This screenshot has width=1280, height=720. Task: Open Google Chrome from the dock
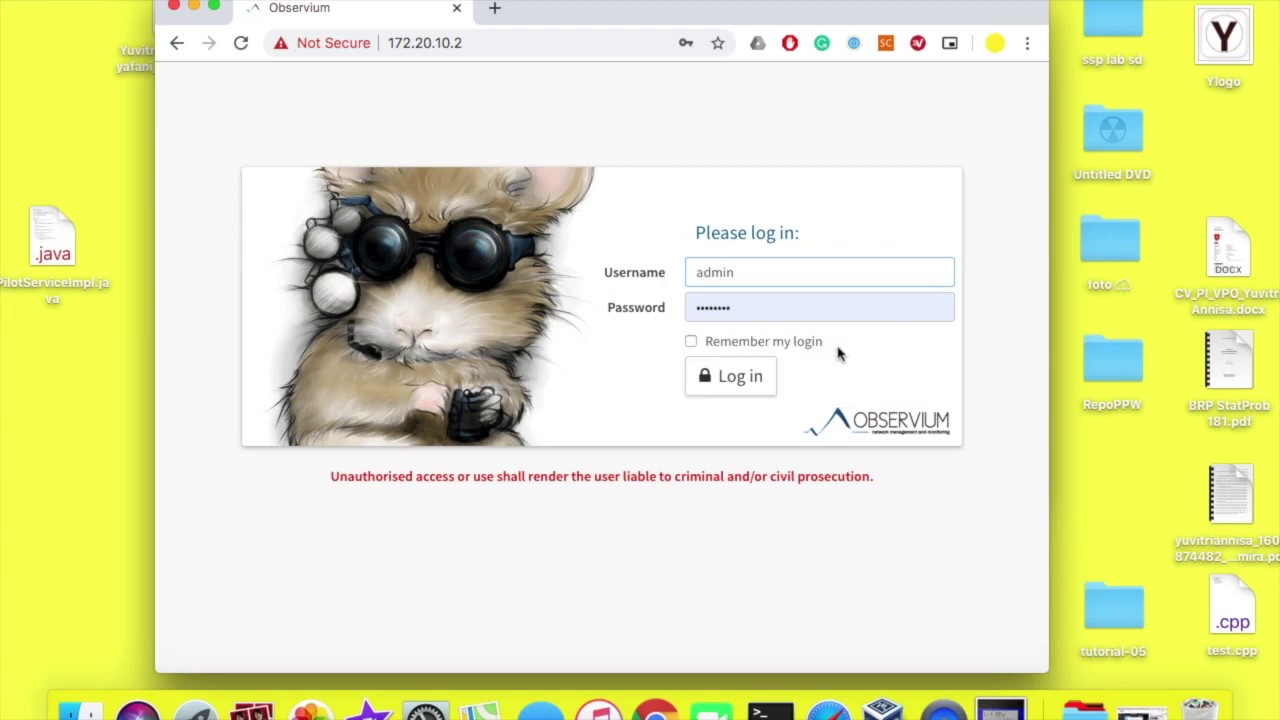click(x=656, y=711)
